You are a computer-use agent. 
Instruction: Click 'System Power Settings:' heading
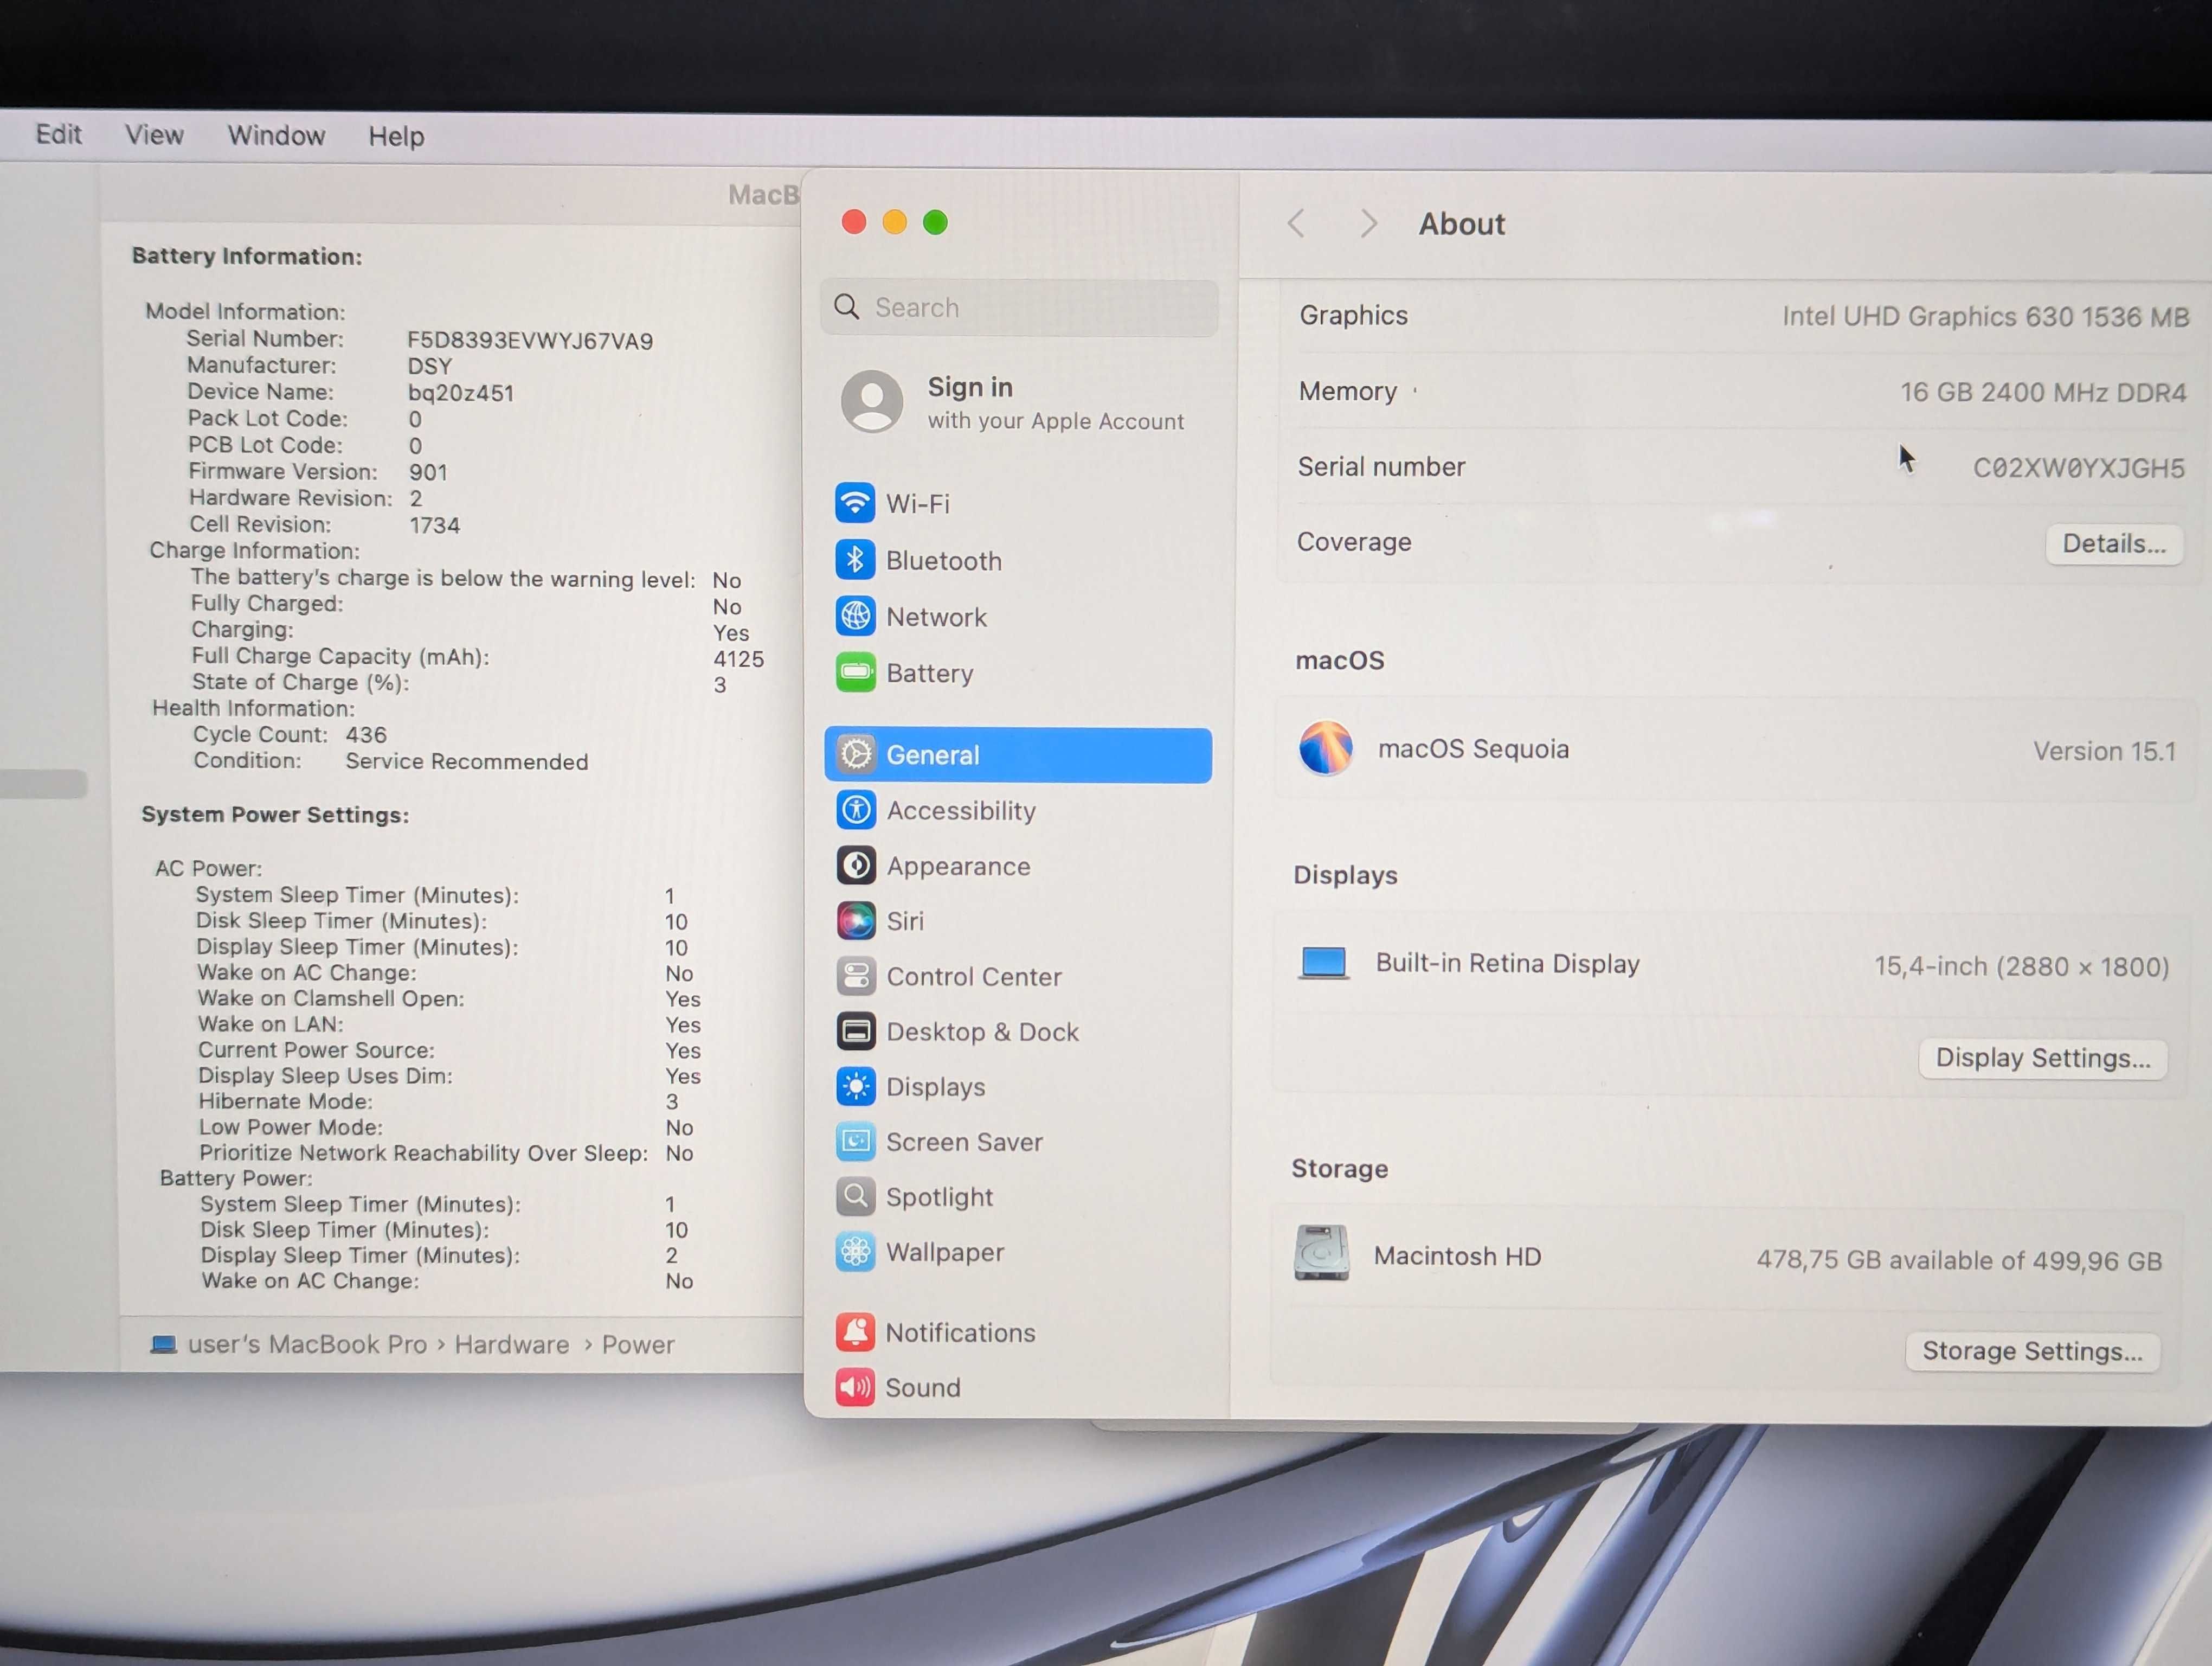click(x=275, y=814)
